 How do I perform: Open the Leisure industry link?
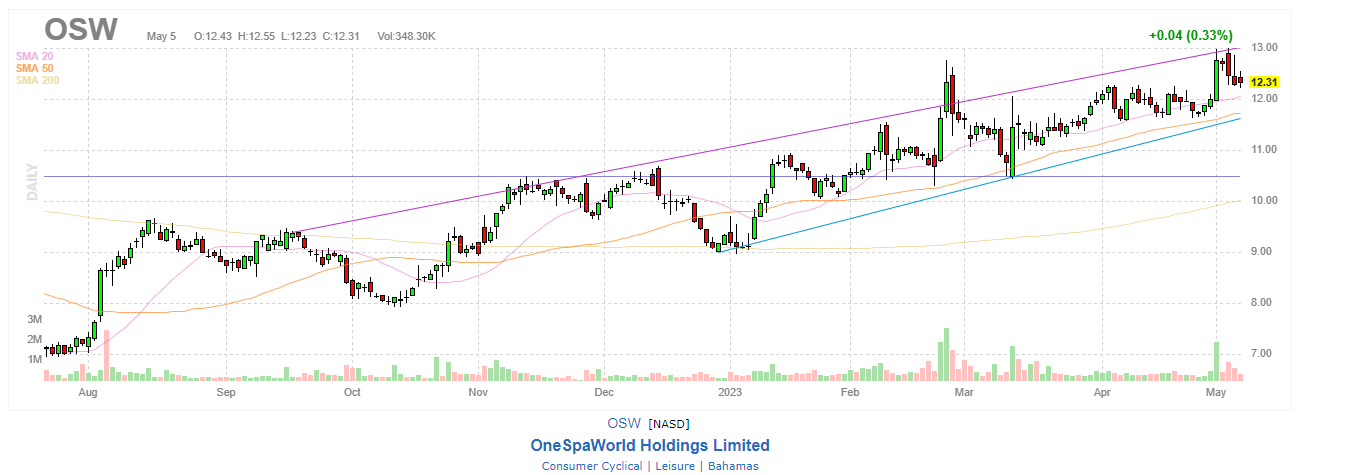674,466
